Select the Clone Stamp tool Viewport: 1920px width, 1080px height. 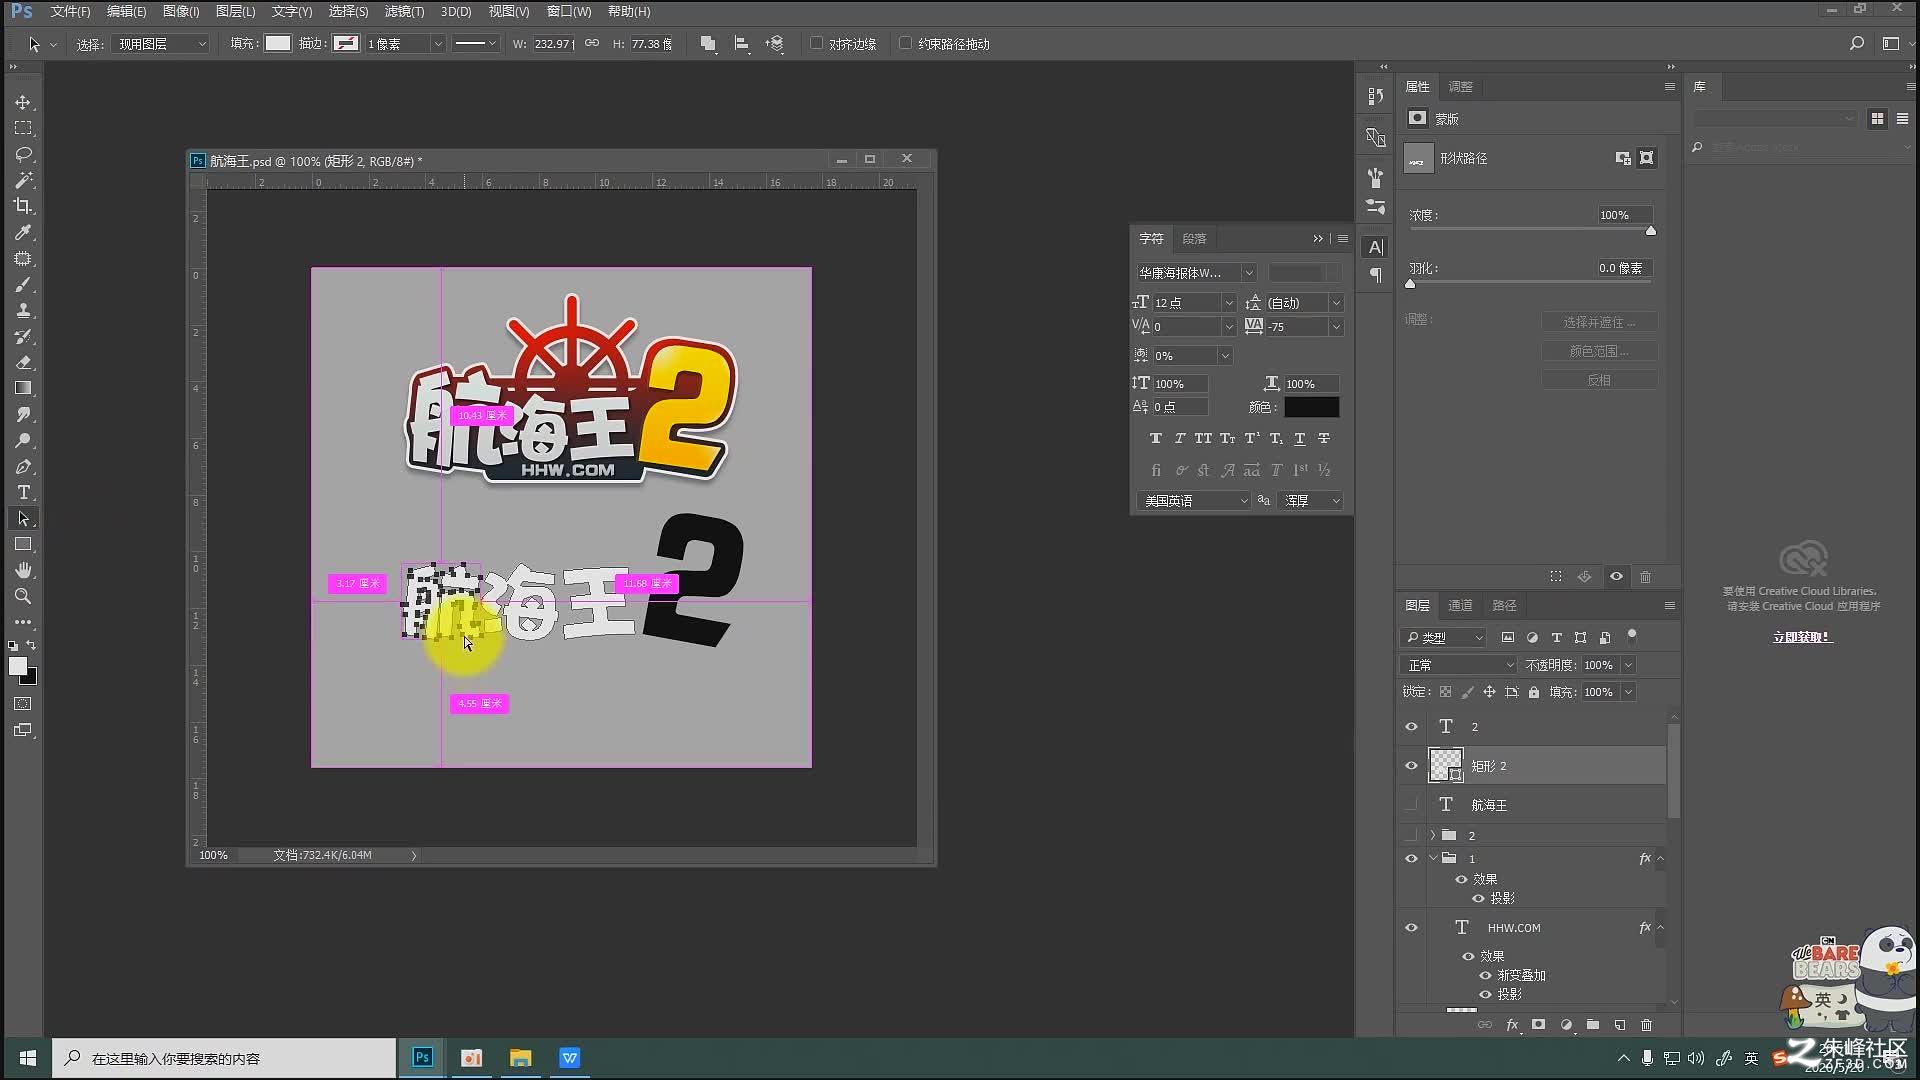(x=23, y=311)
